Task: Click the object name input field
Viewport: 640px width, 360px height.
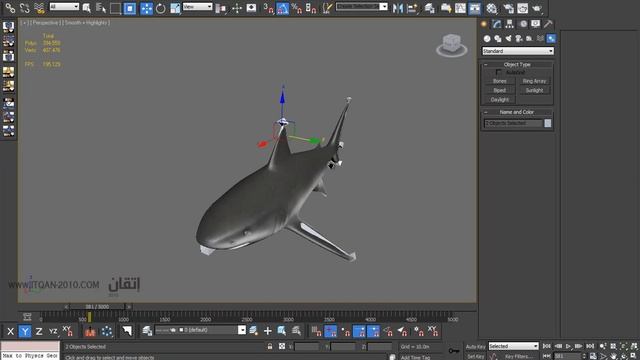Action: click(x=513, y=123)
